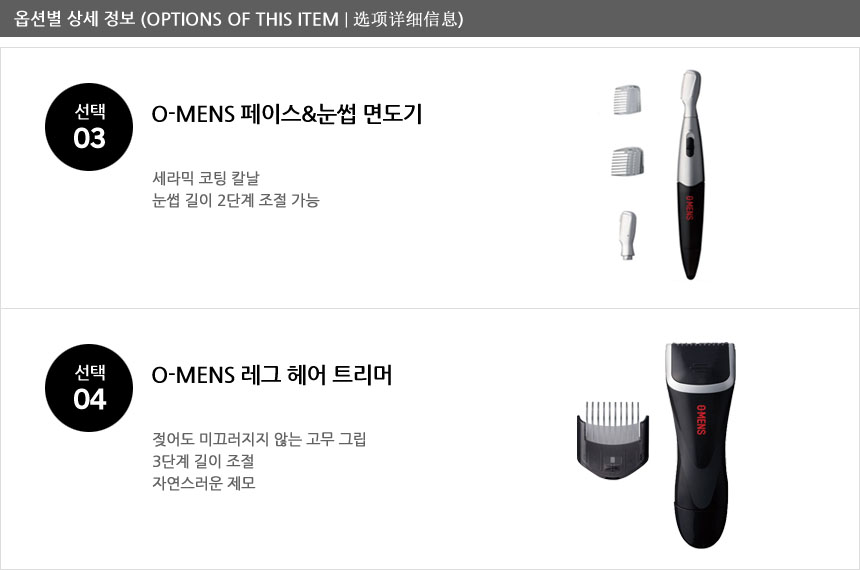Click the text 젖어도 미끄러지지 않는 고무 그립
This screenshot has width=860, height=570.
pyautogui.click(x=259, y=439)
